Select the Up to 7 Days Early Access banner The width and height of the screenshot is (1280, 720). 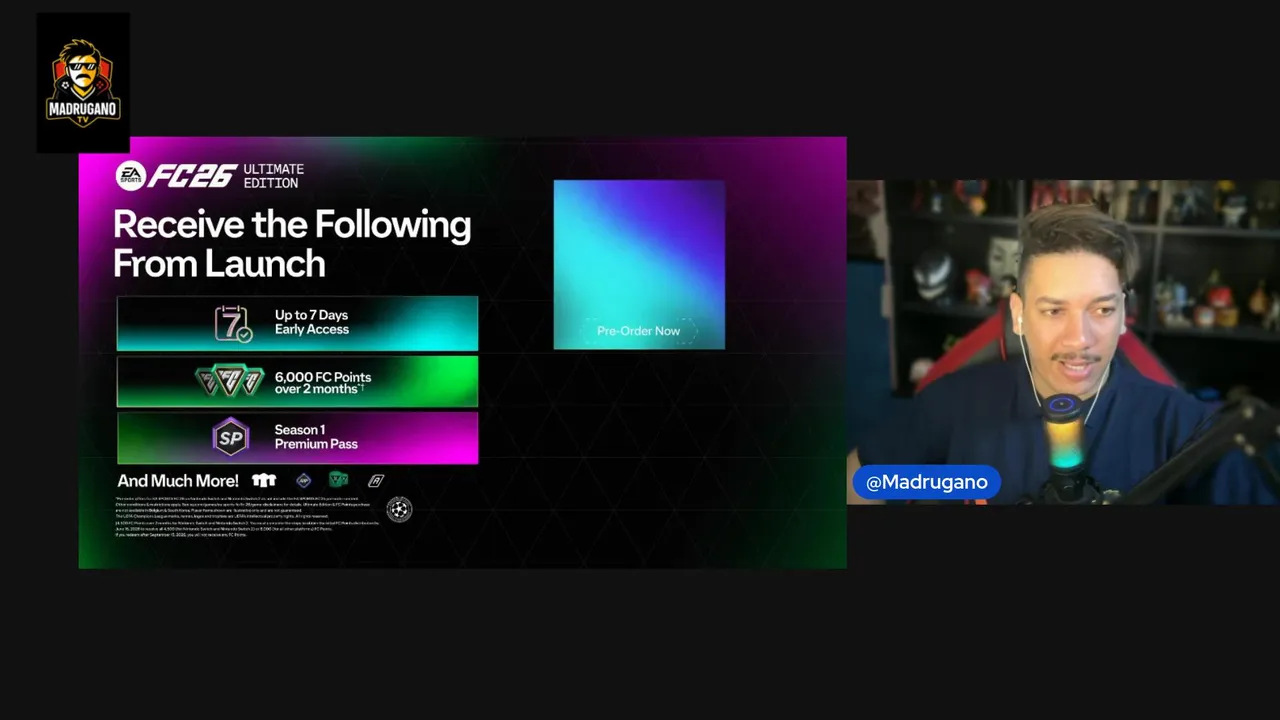[x=297, y=323]
